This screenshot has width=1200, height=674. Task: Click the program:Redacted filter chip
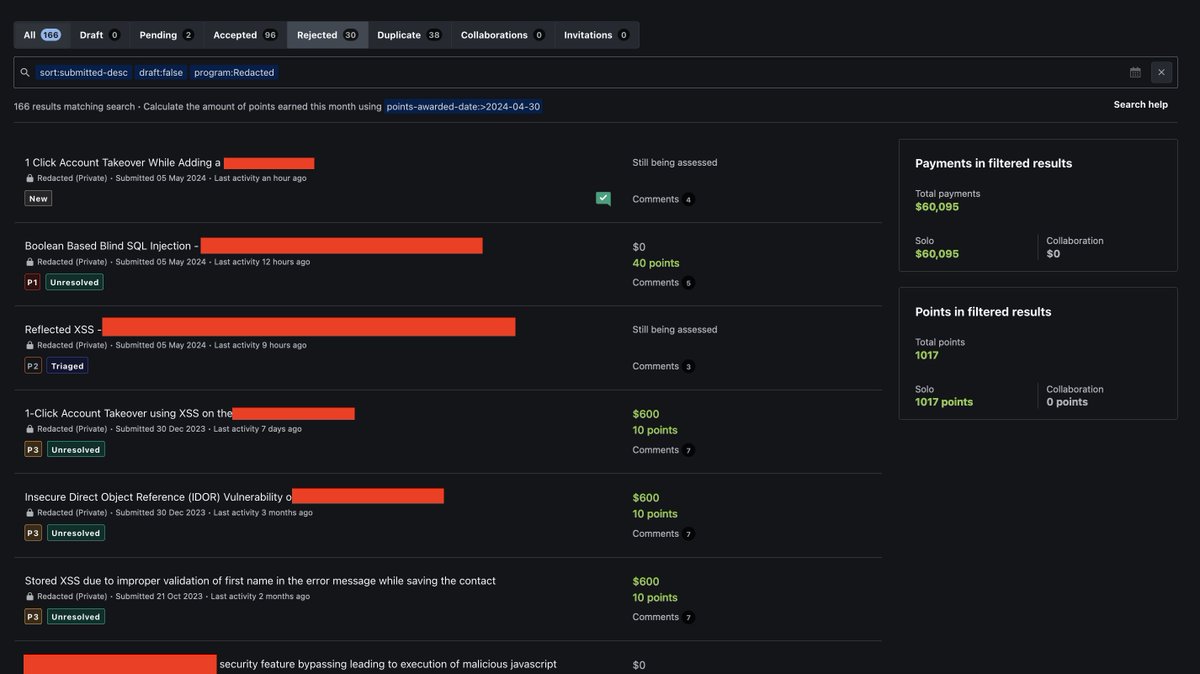pos(234,72)
